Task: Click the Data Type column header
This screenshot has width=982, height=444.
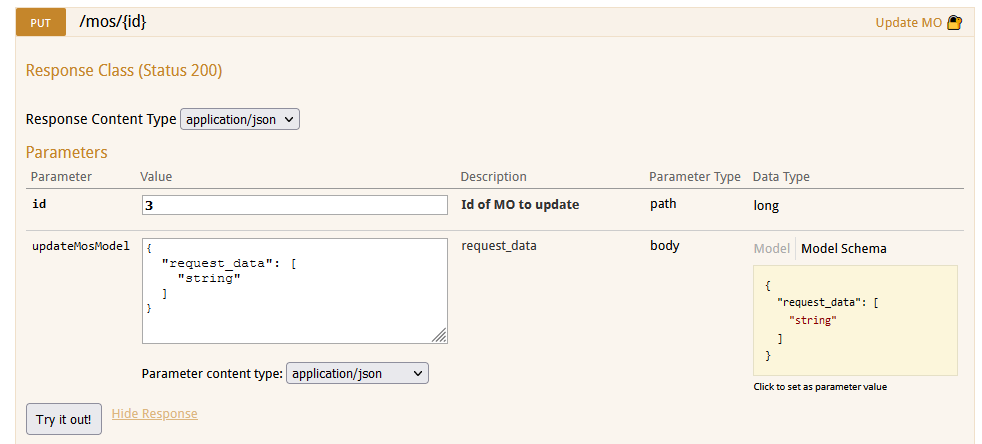Action: (781, 177)
